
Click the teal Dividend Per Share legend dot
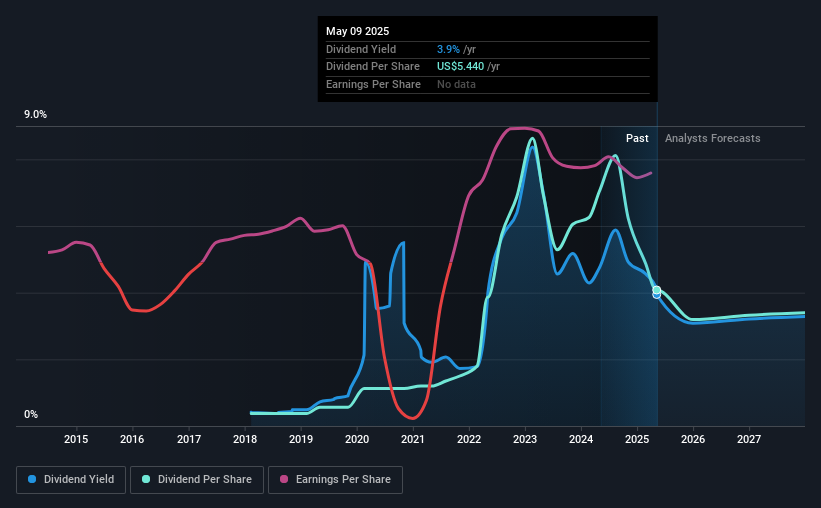coord(146,479)
